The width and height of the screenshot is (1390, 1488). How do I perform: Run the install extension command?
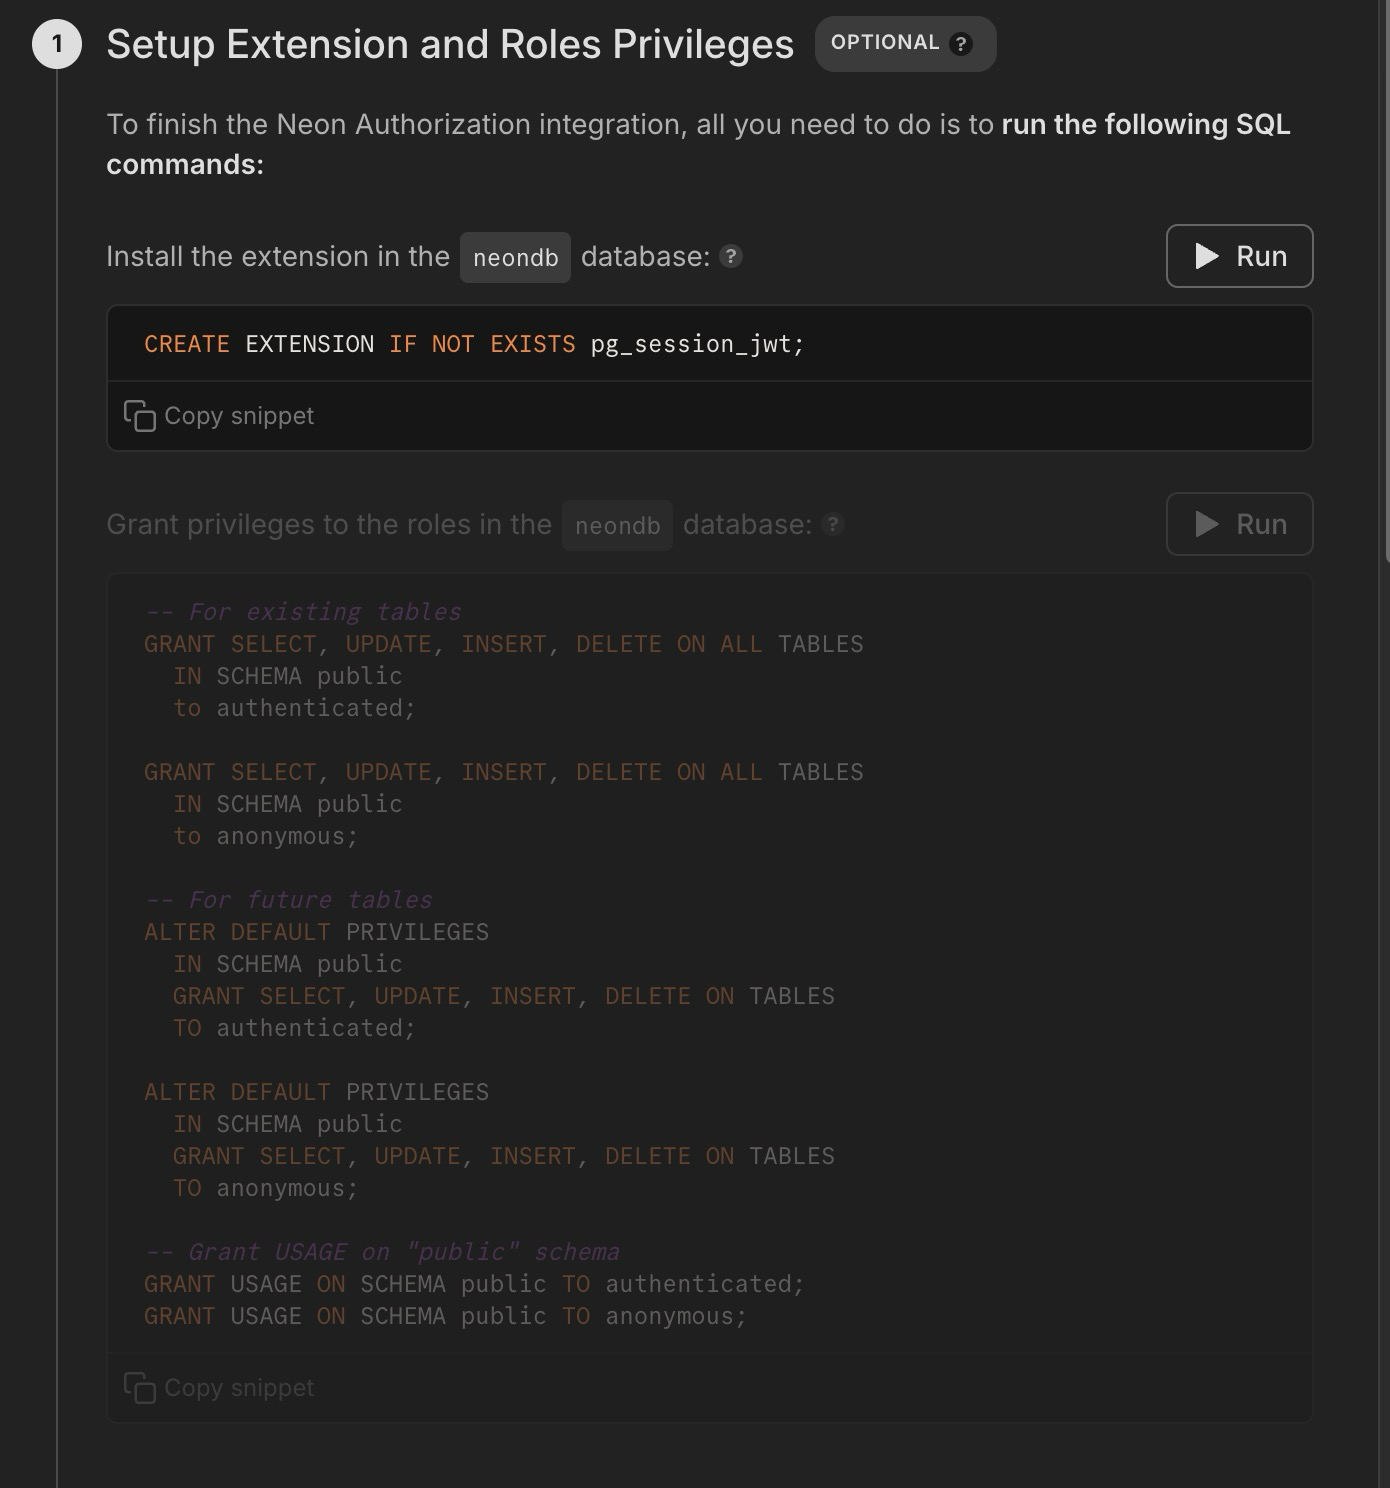click(x=1239, y=257)
